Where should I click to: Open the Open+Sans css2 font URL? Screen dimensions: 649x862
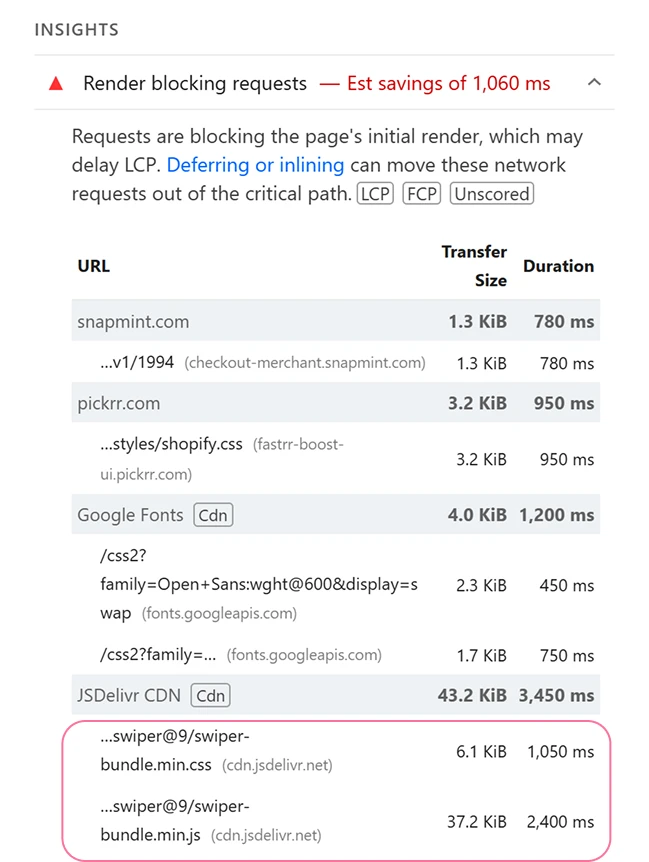258,584
